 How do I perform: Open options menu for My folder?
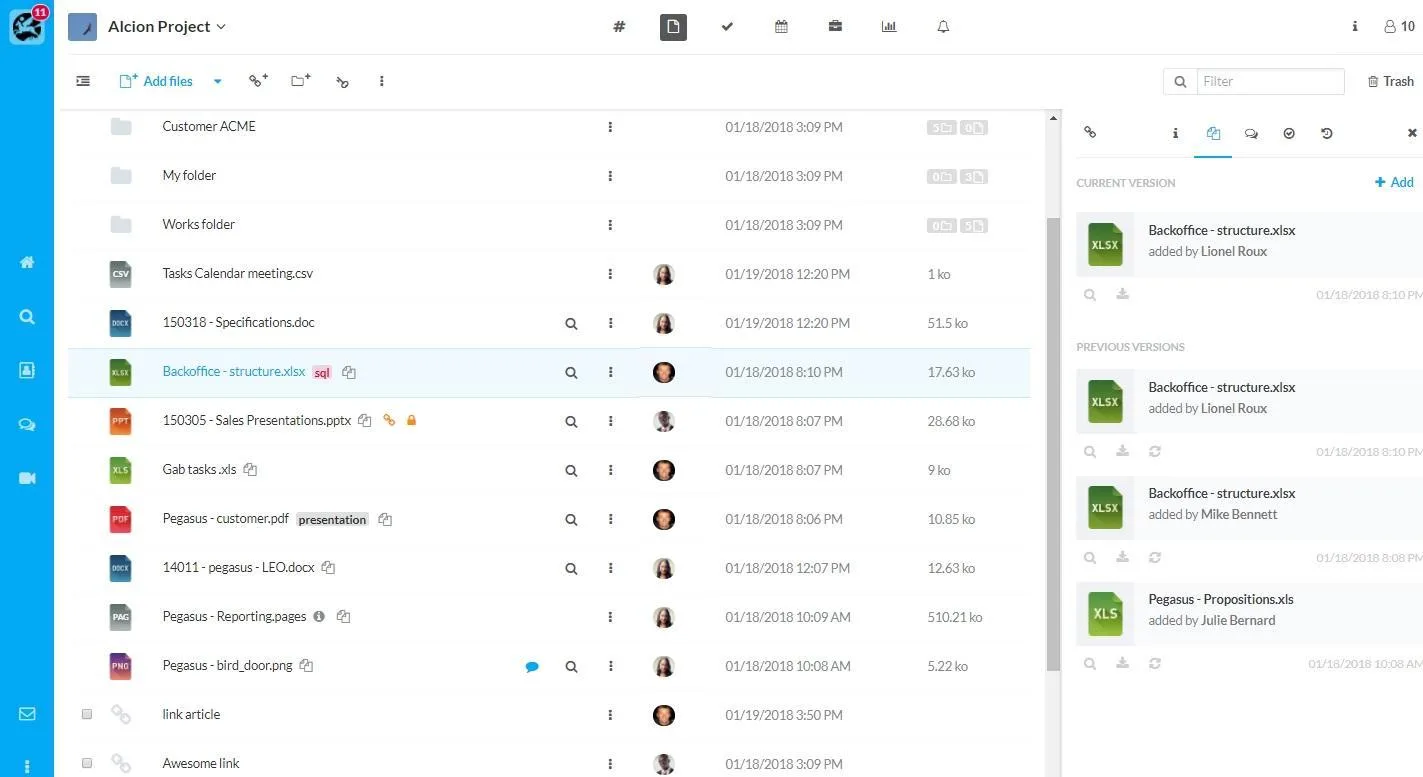coord(610,176)
